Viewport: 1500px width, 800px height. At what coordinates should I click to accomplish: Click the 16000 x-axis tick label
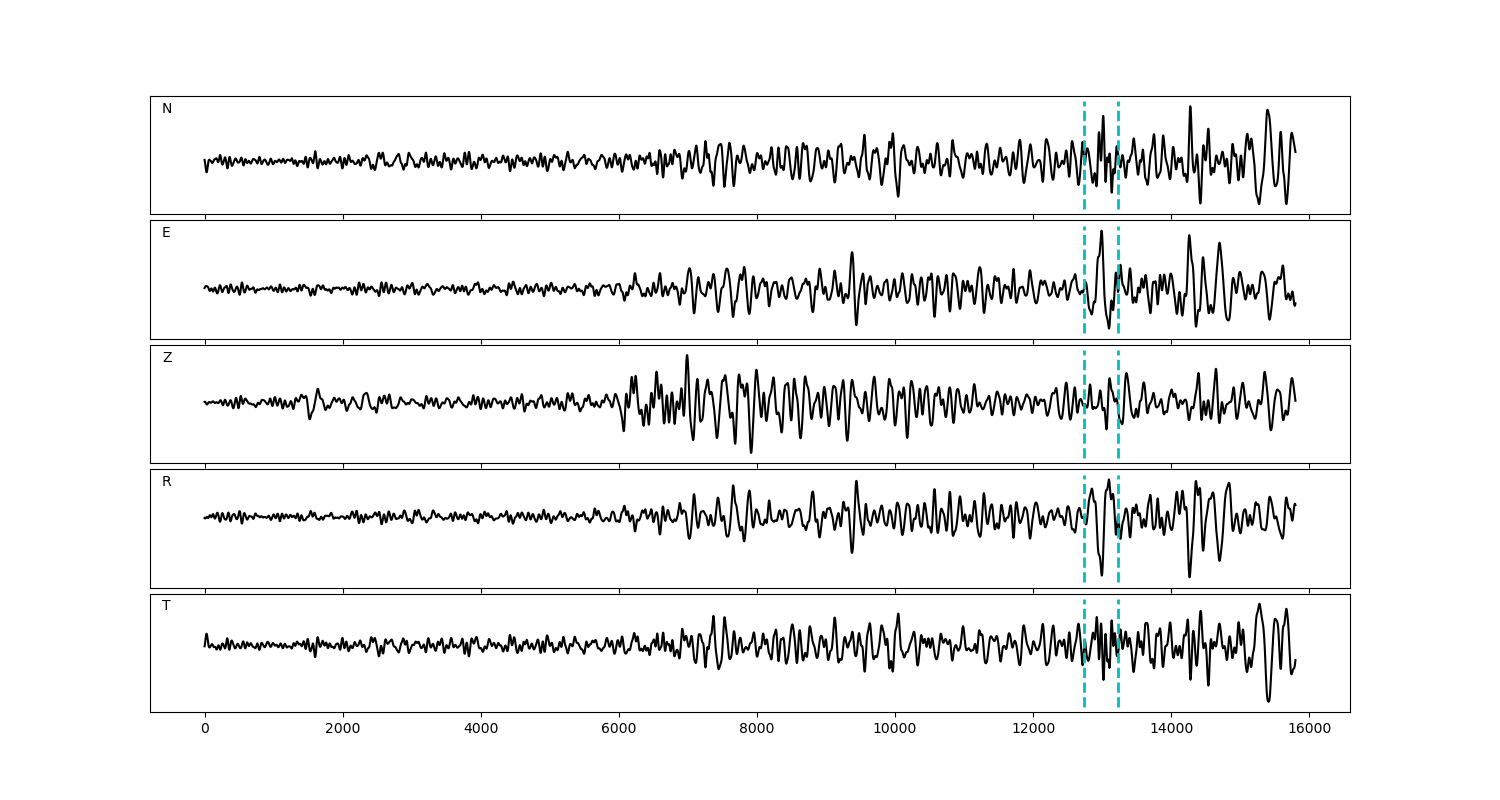pos(1309,730)
